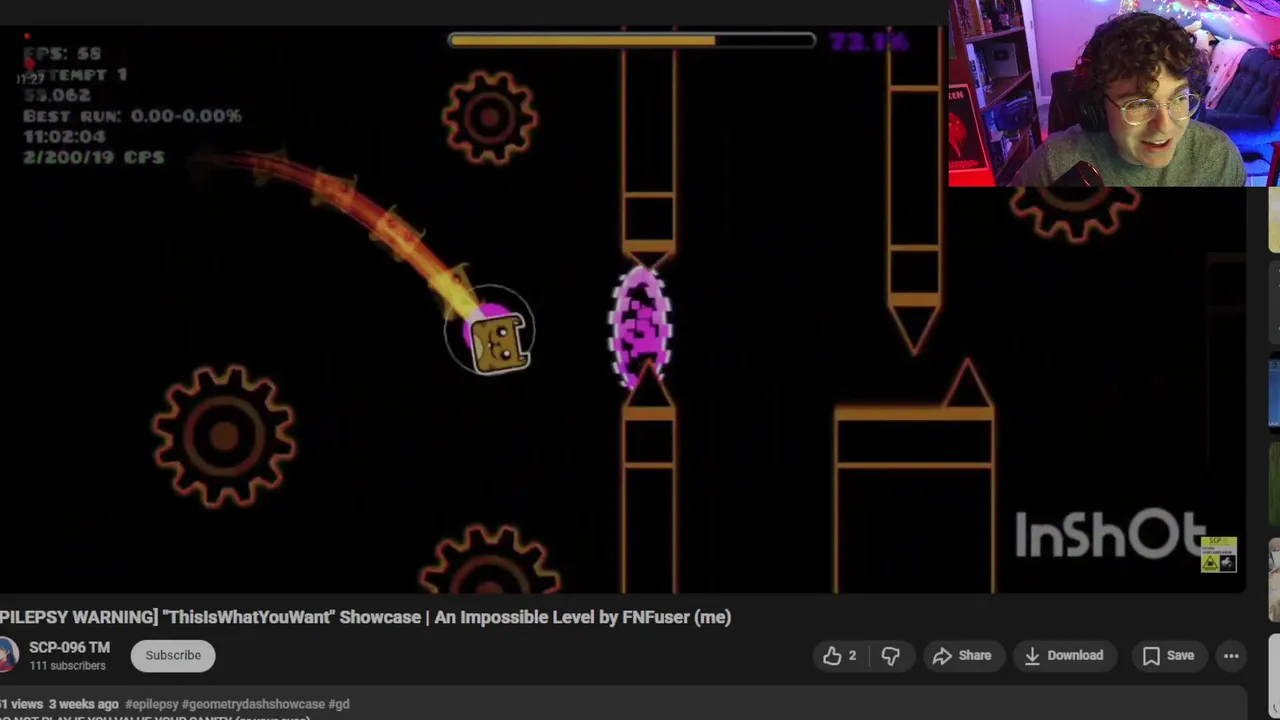
Task: Like the video with thumbs up
Action: pyautogui.click(x=840, y=655)
